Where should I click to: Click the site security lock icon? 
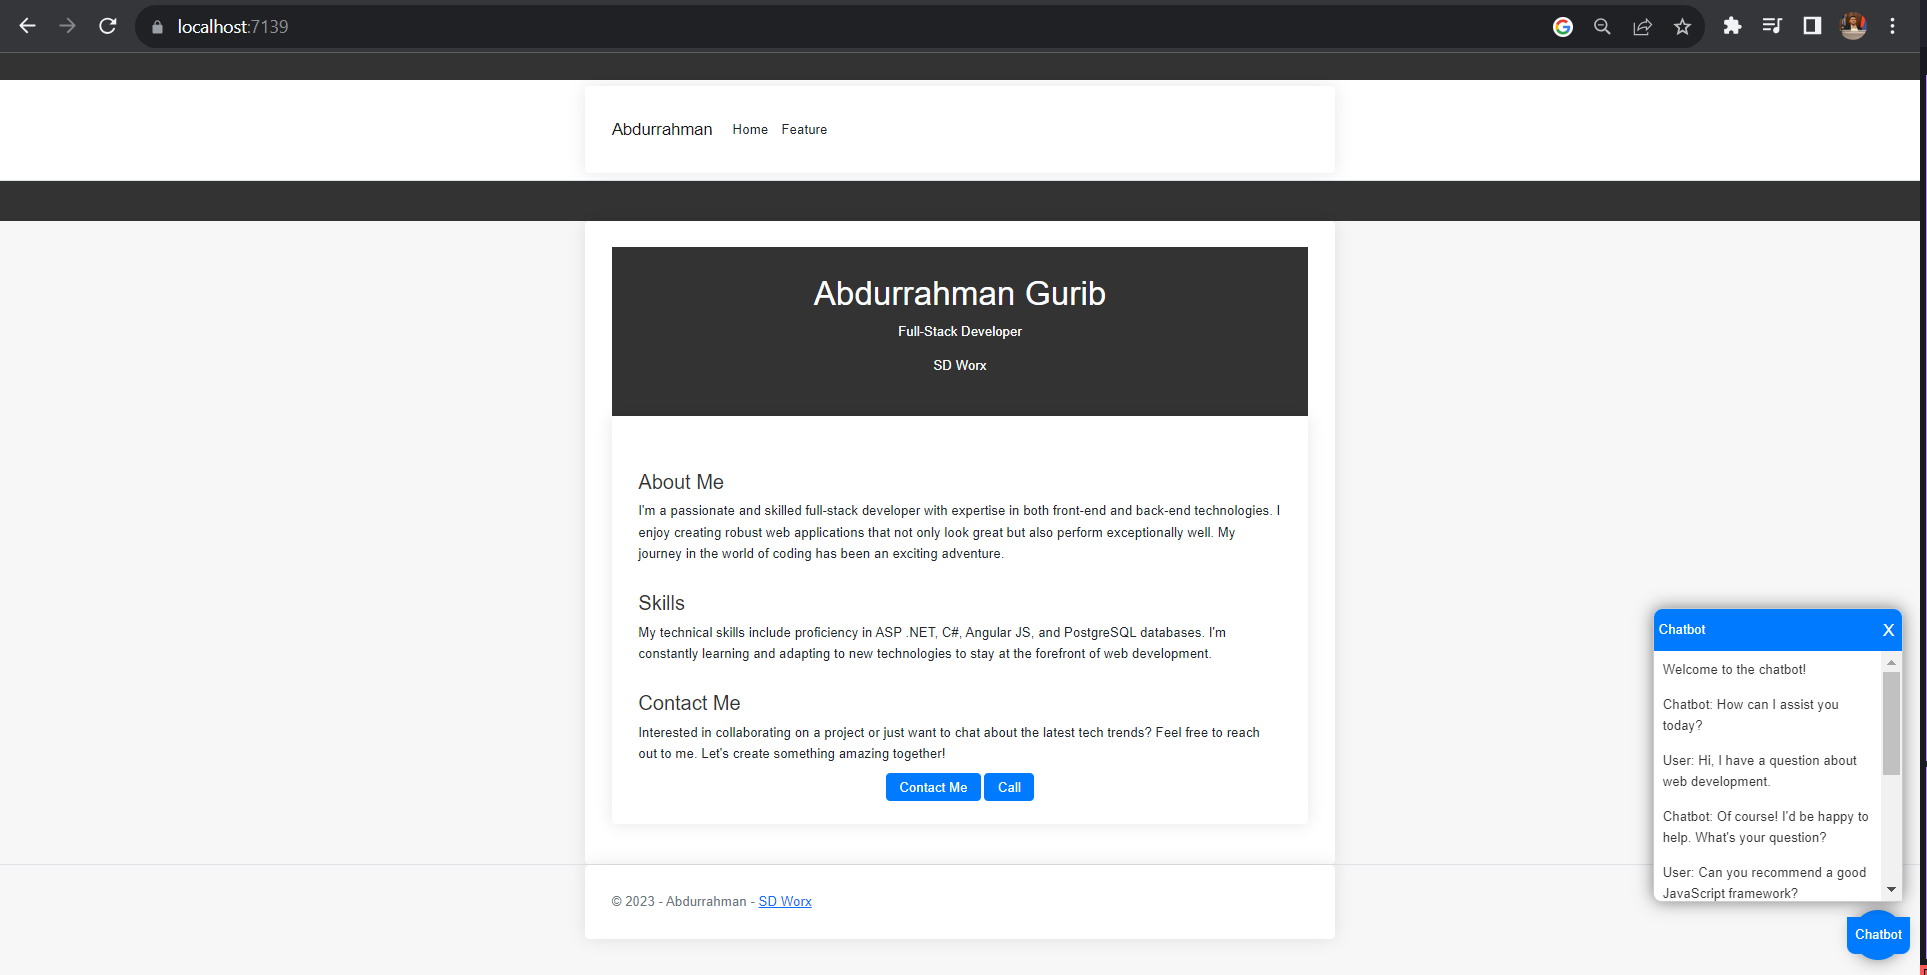[156, 26]
